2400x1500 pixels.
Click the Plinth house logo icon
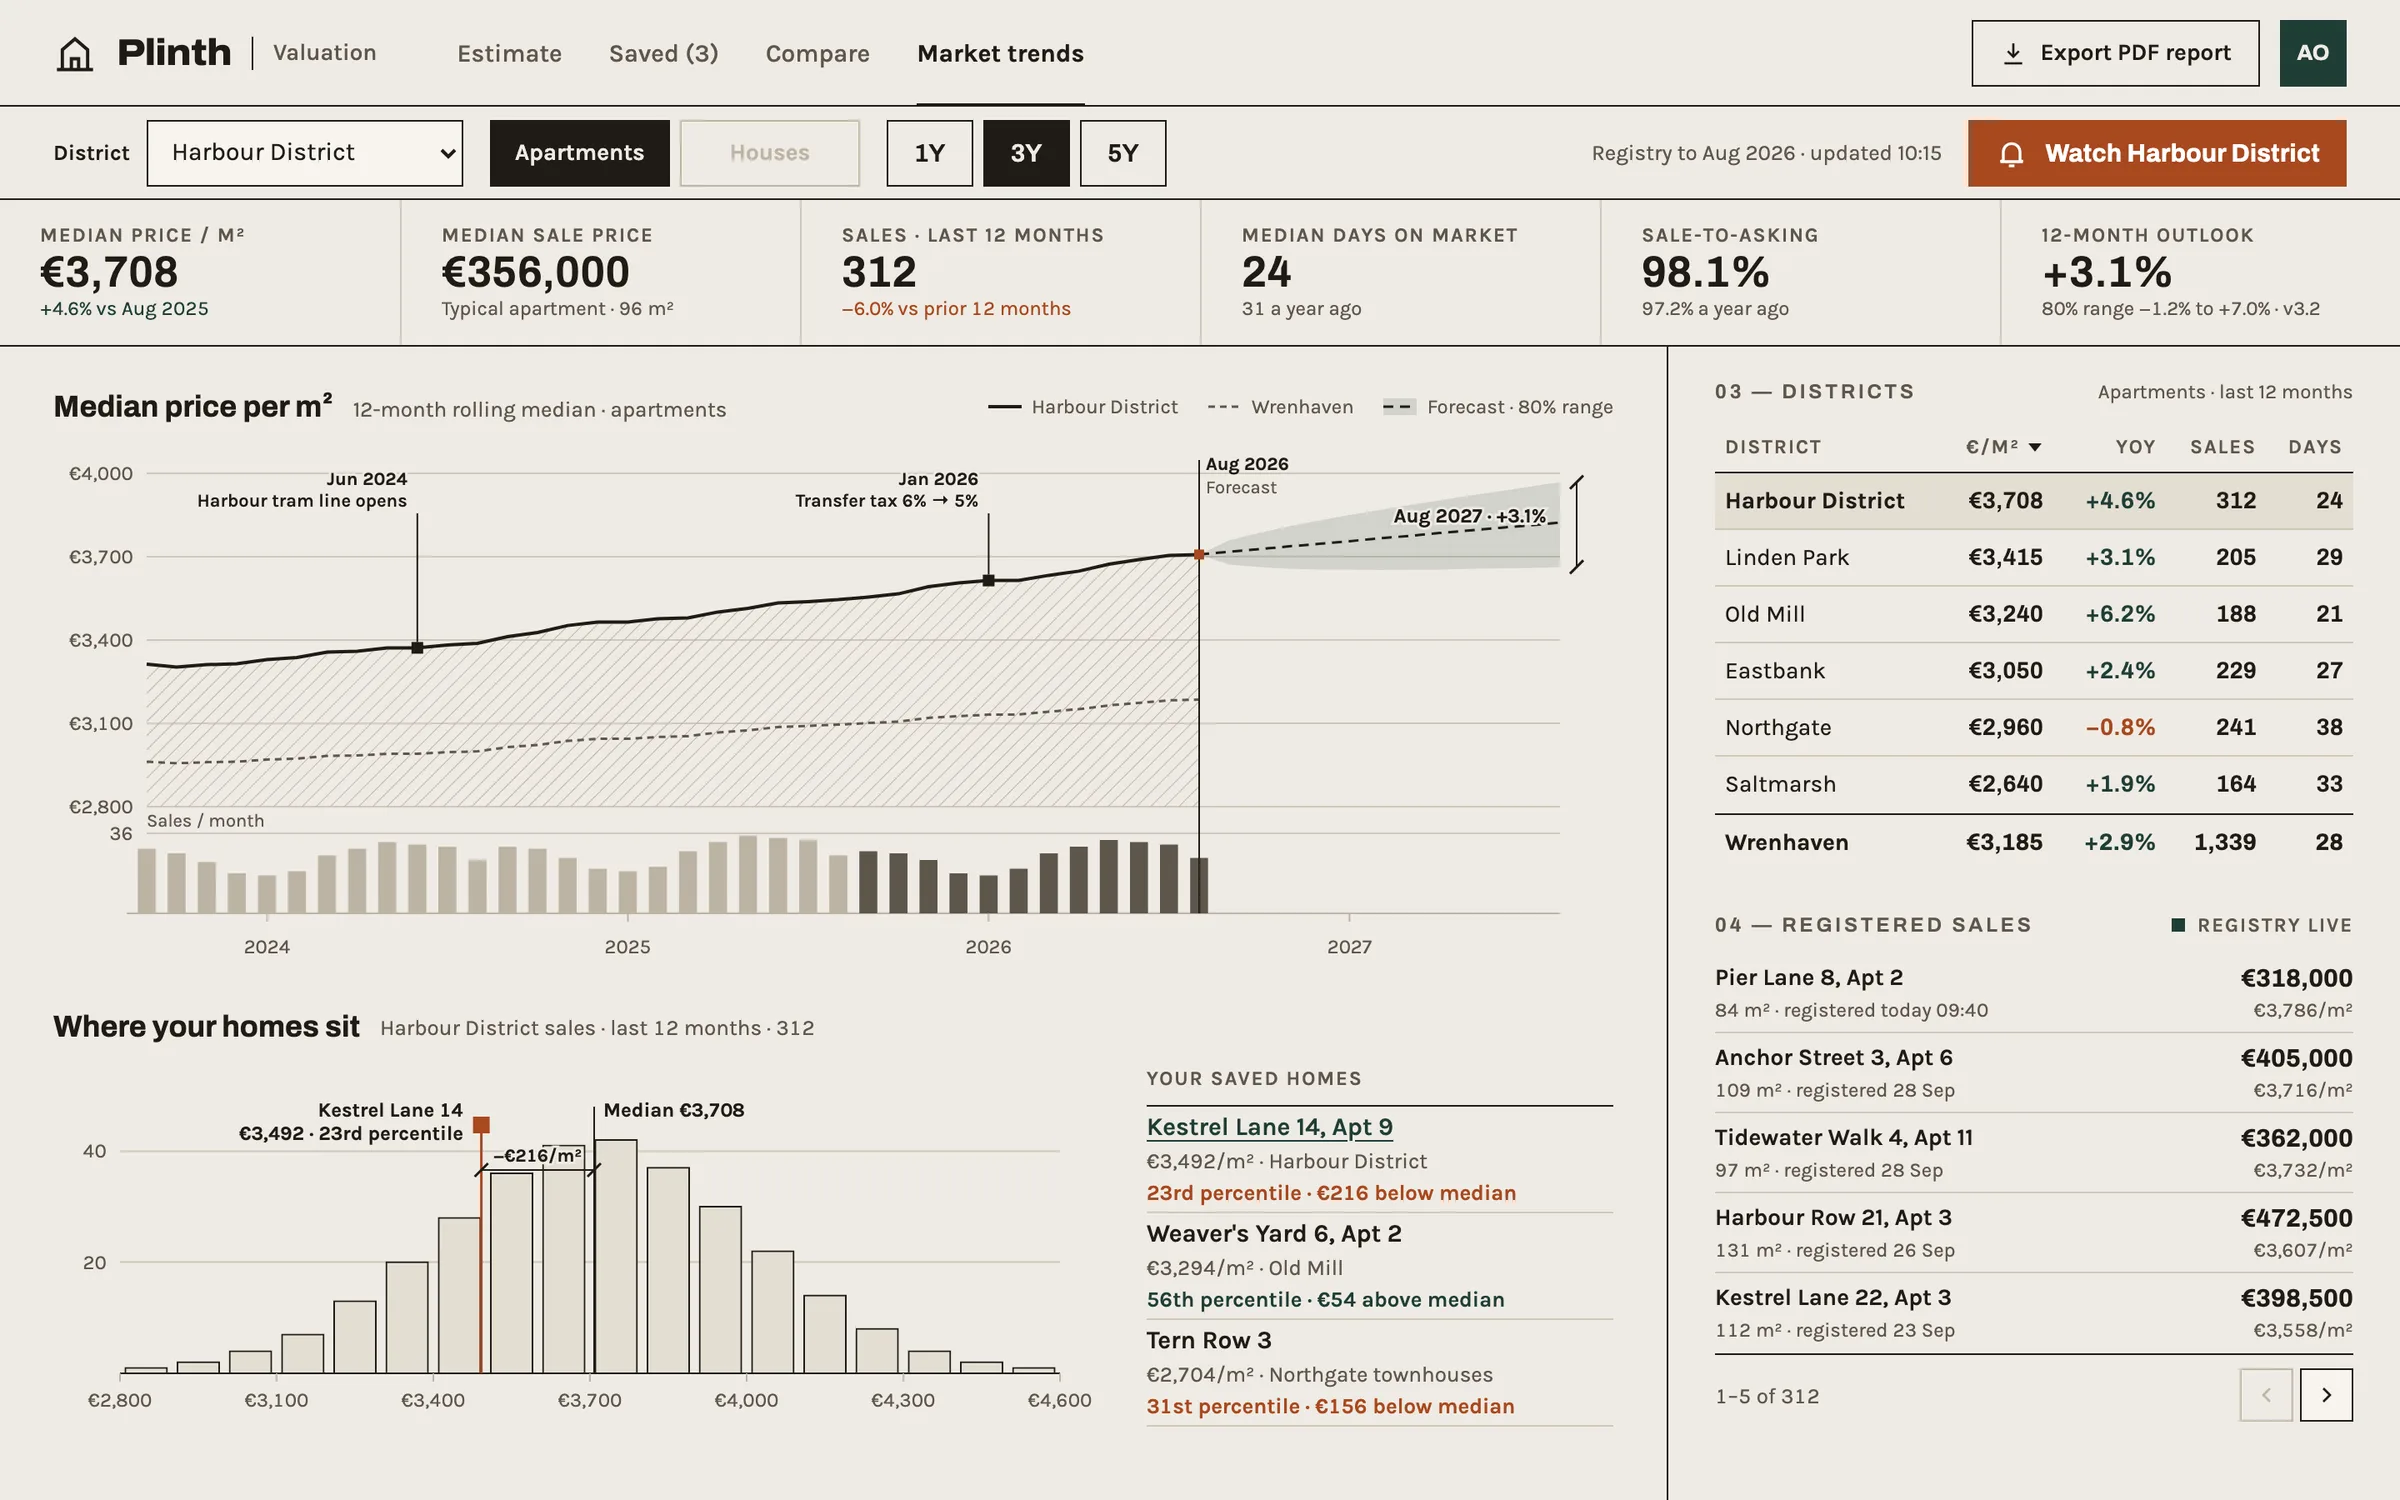point(74,53)
